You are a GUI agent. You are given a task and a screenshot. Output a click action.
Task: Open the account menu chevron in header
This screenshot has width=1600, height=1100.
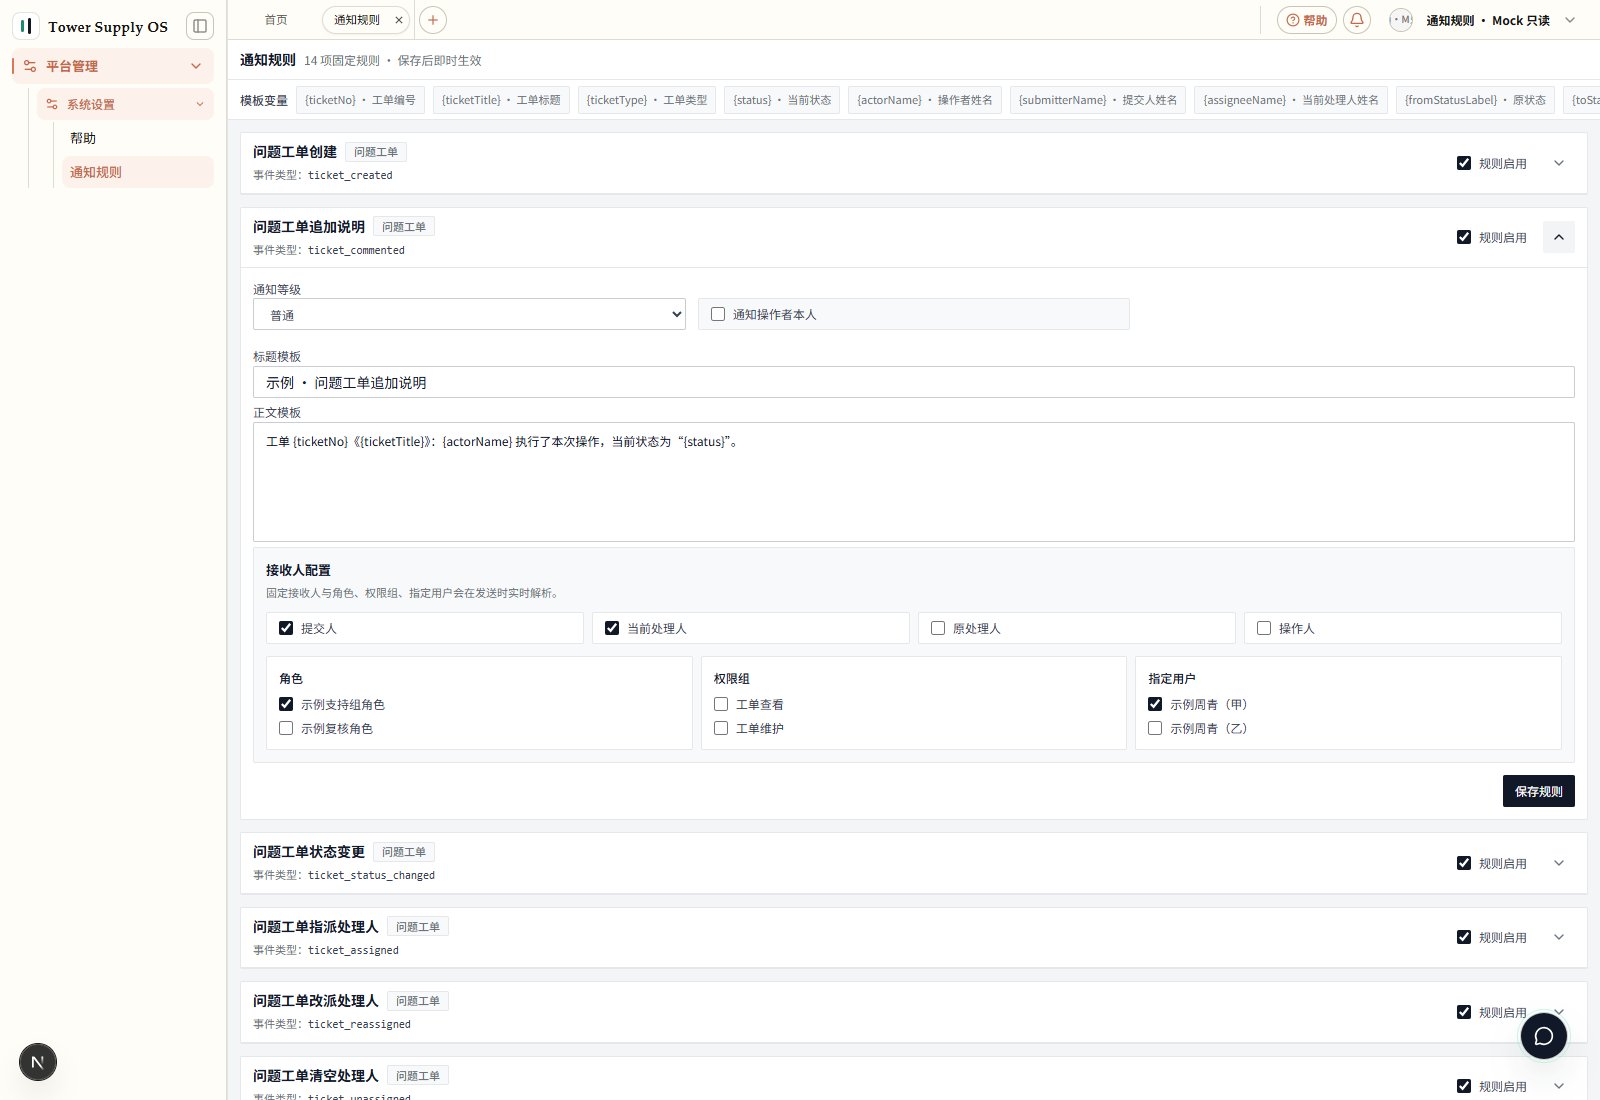1570,20
